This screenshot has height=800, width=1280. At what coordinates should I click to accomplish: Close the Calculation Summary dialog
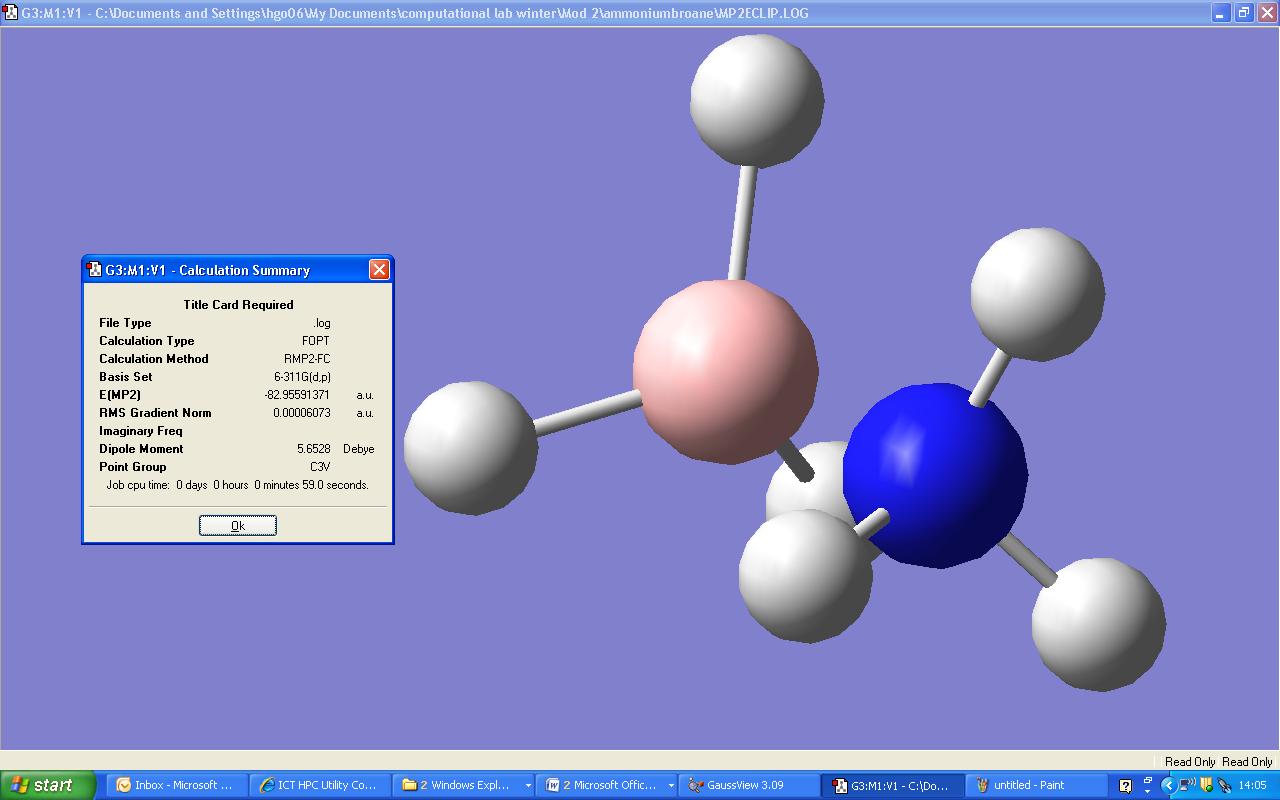click(379, 270)
